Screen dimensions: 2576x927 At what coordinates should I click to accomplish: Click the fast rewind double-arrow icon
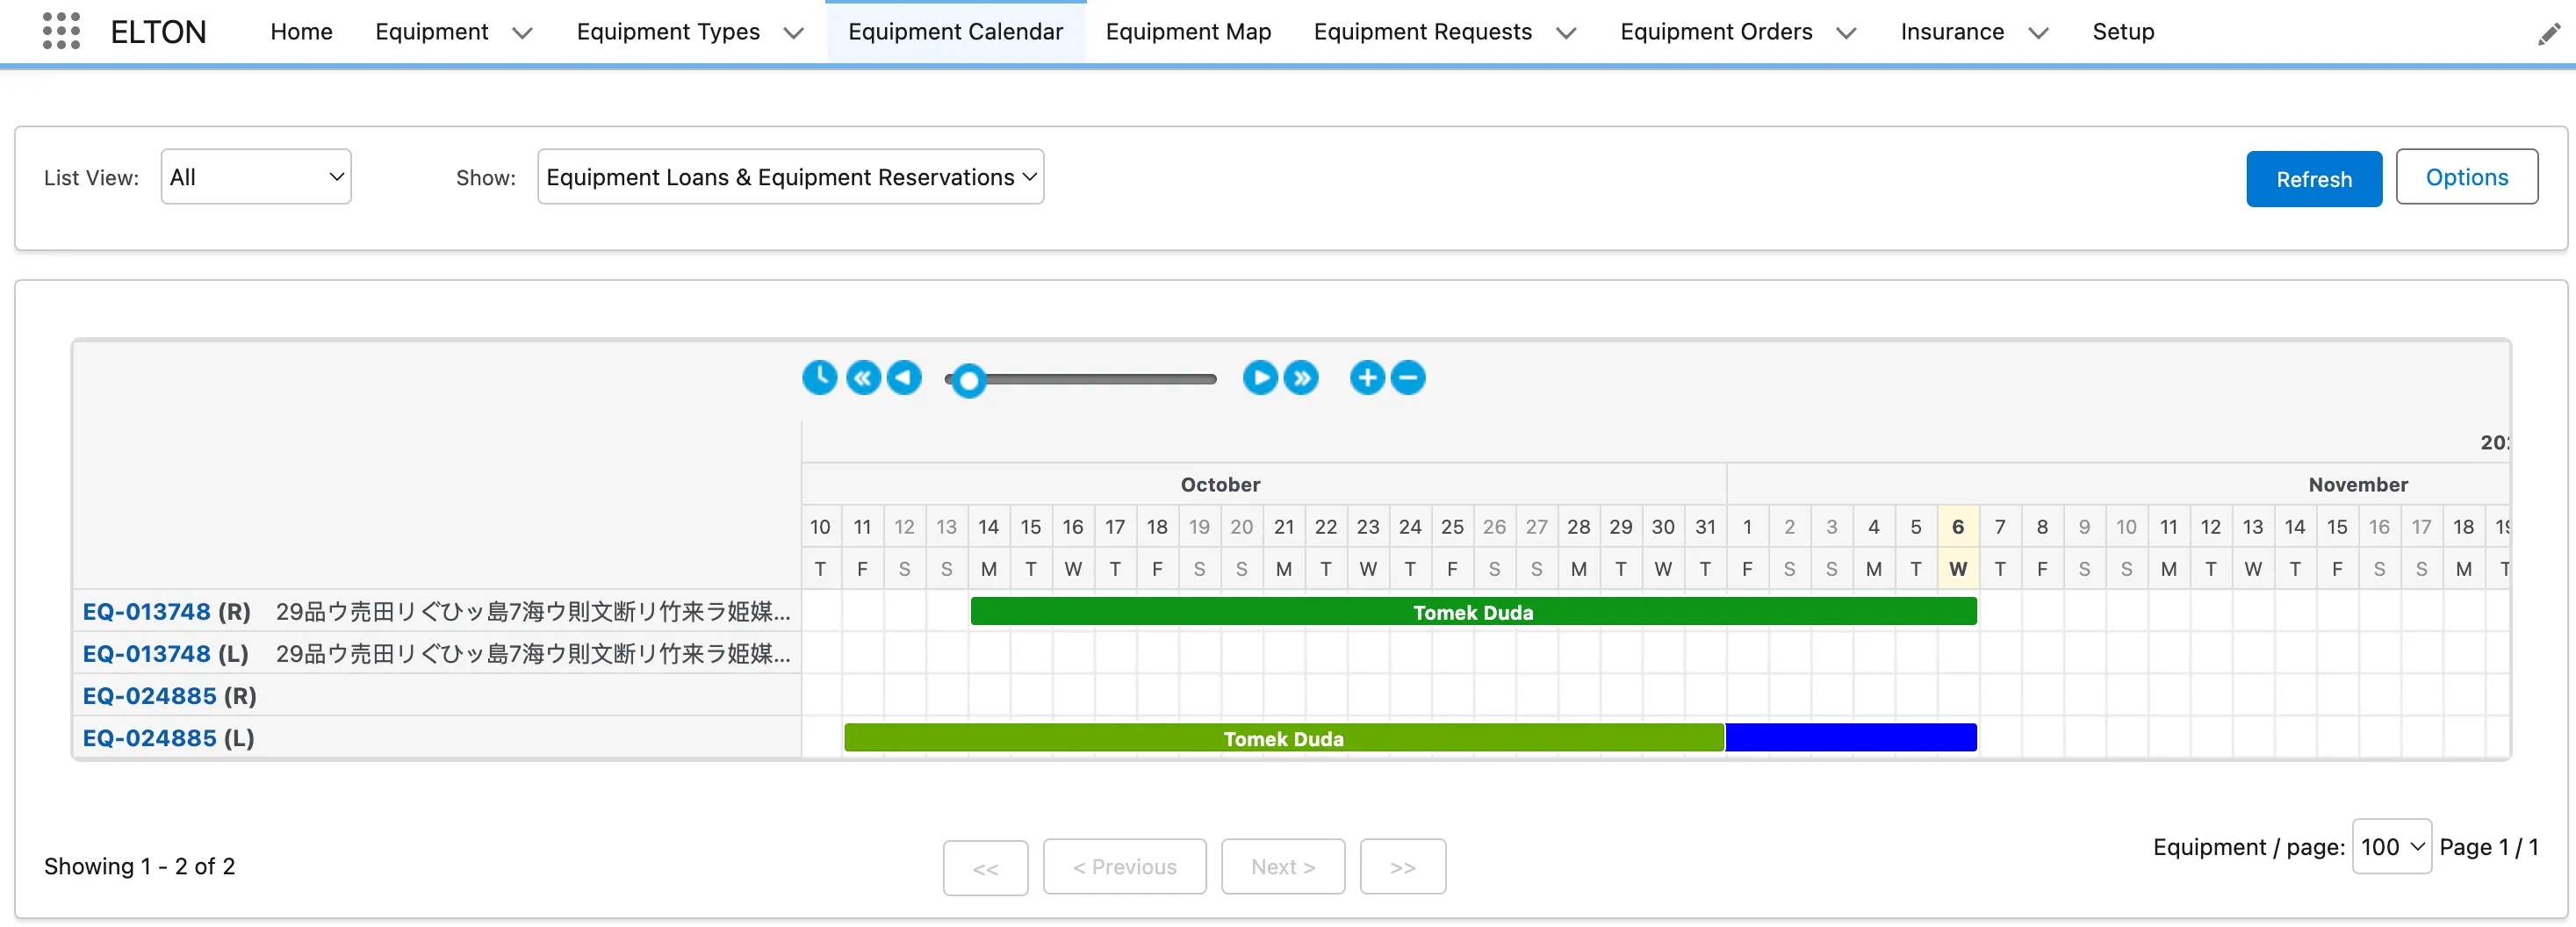coord(863,378)
